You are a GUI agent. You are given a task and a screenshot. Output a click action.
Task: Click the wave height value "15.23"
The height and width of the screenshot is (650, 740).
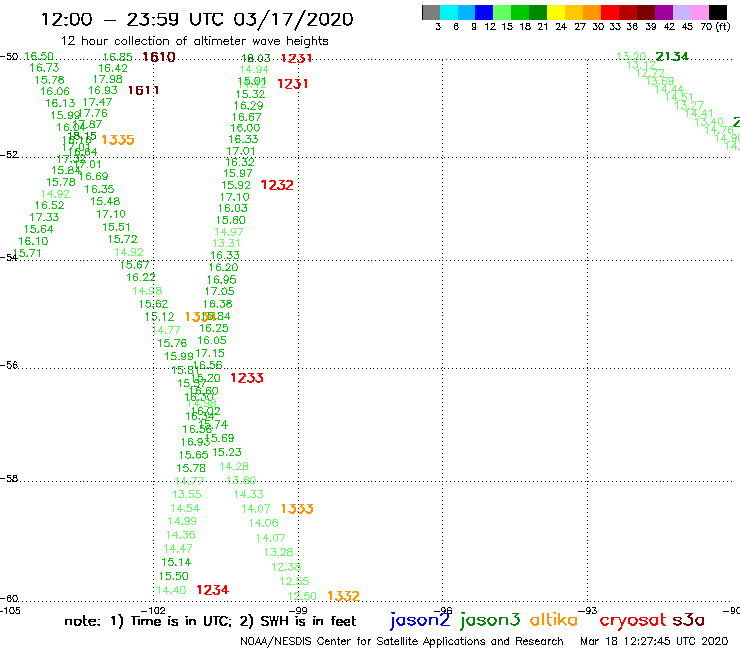coord(227,452)
